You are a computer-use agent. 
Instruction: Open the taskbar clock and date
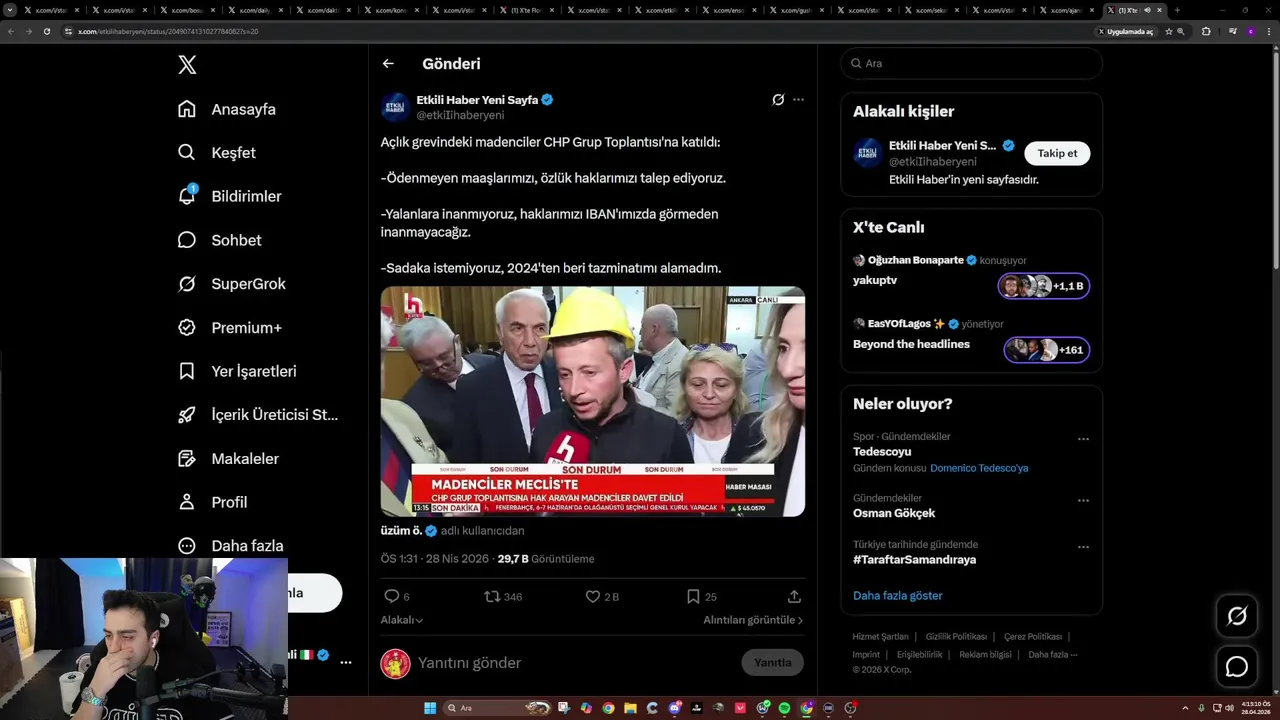[x=1254, y=707]
